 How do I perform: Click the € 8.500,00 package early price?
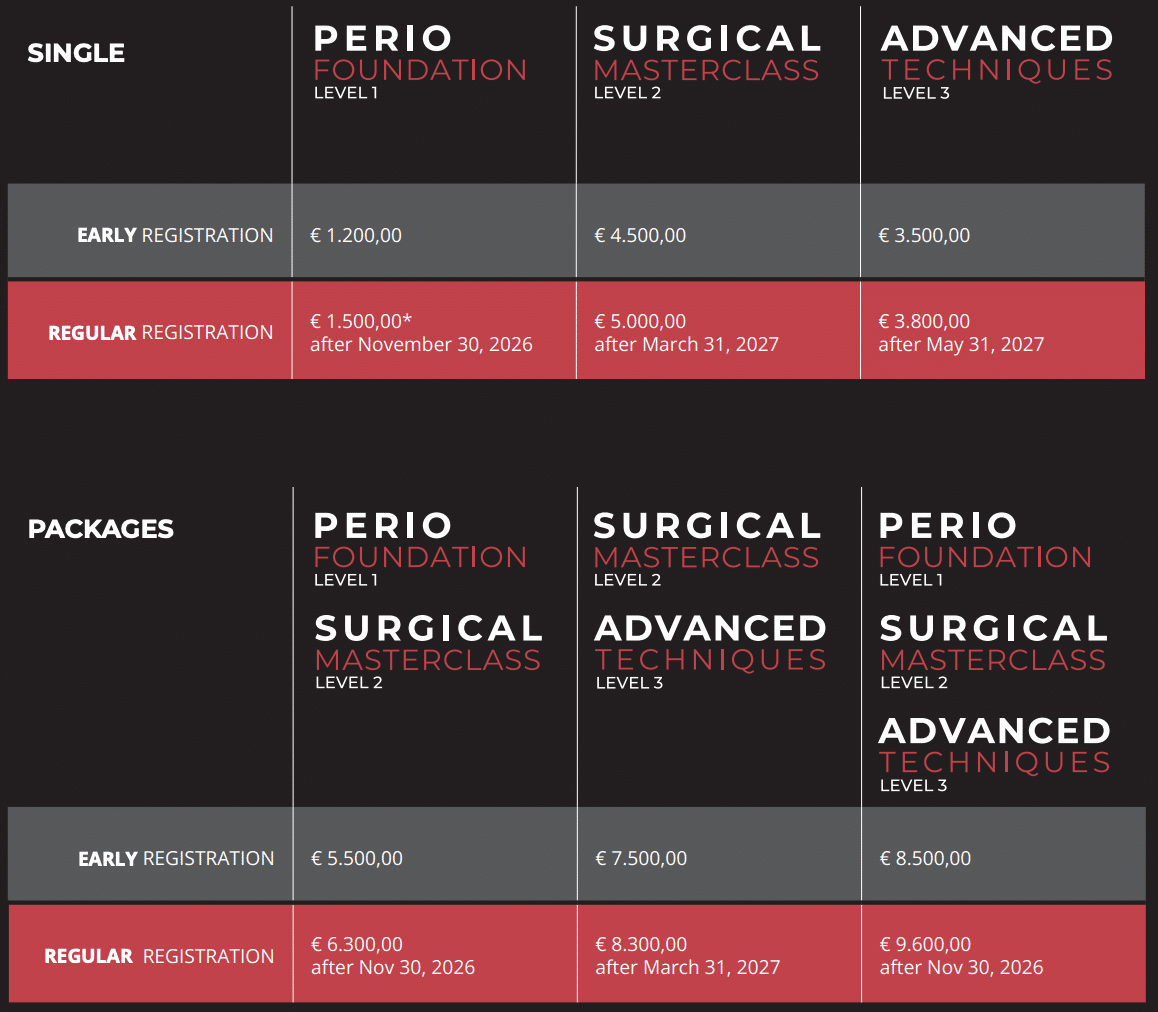coord(925,858)
